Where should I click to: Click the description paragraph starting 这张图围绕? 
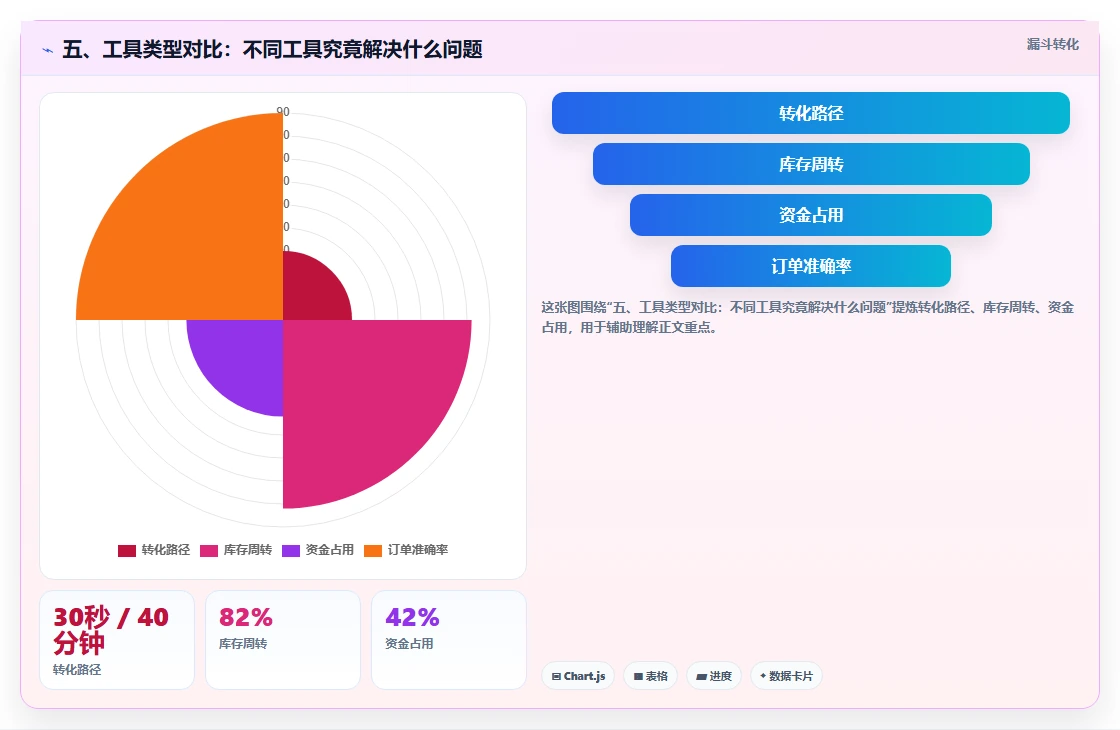pyautogui.click(x=807, y=317)
